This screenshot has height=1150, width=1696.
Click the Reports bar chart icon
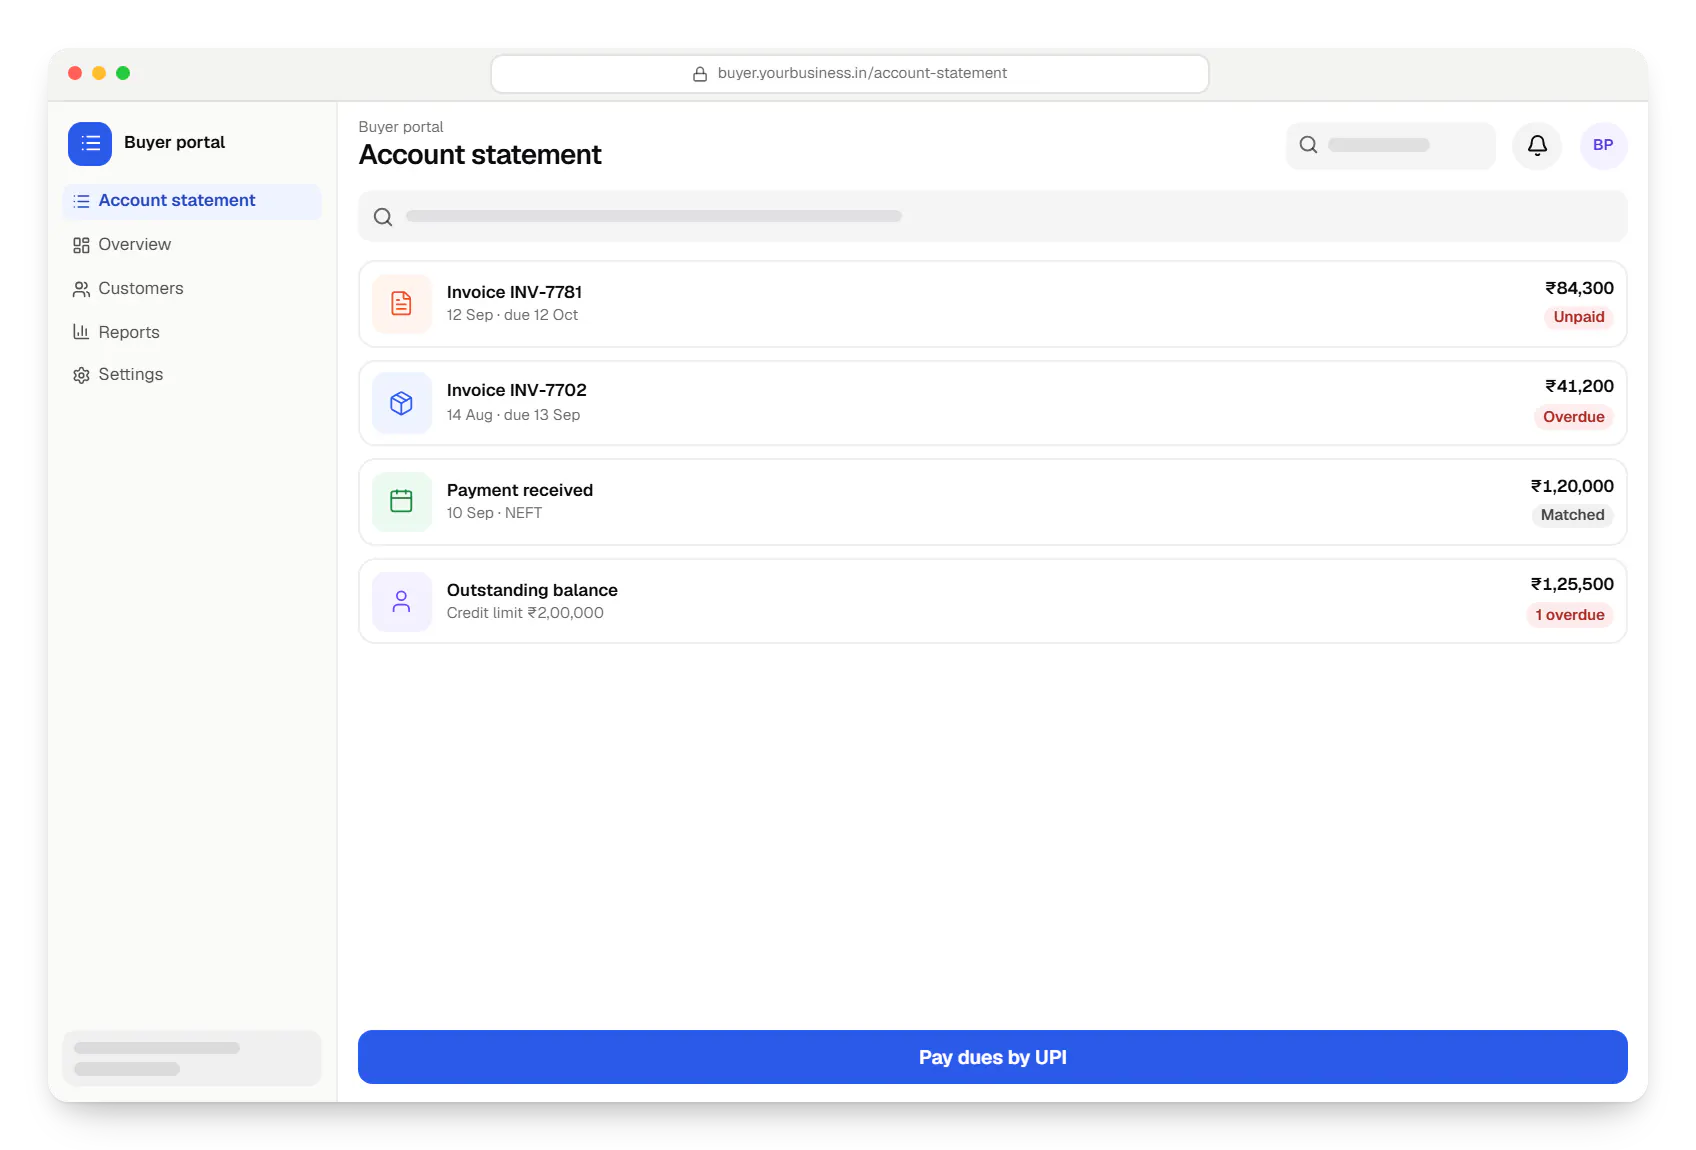pos(81,332)
